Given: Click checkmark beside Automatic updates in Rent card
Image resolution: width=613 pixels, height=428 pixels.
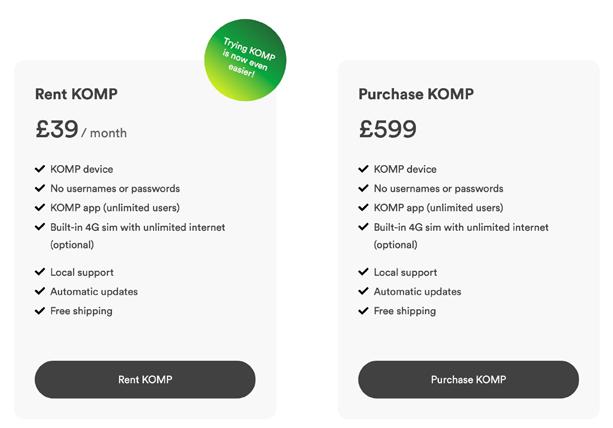Looking at the screenshot, I should 40,291.
